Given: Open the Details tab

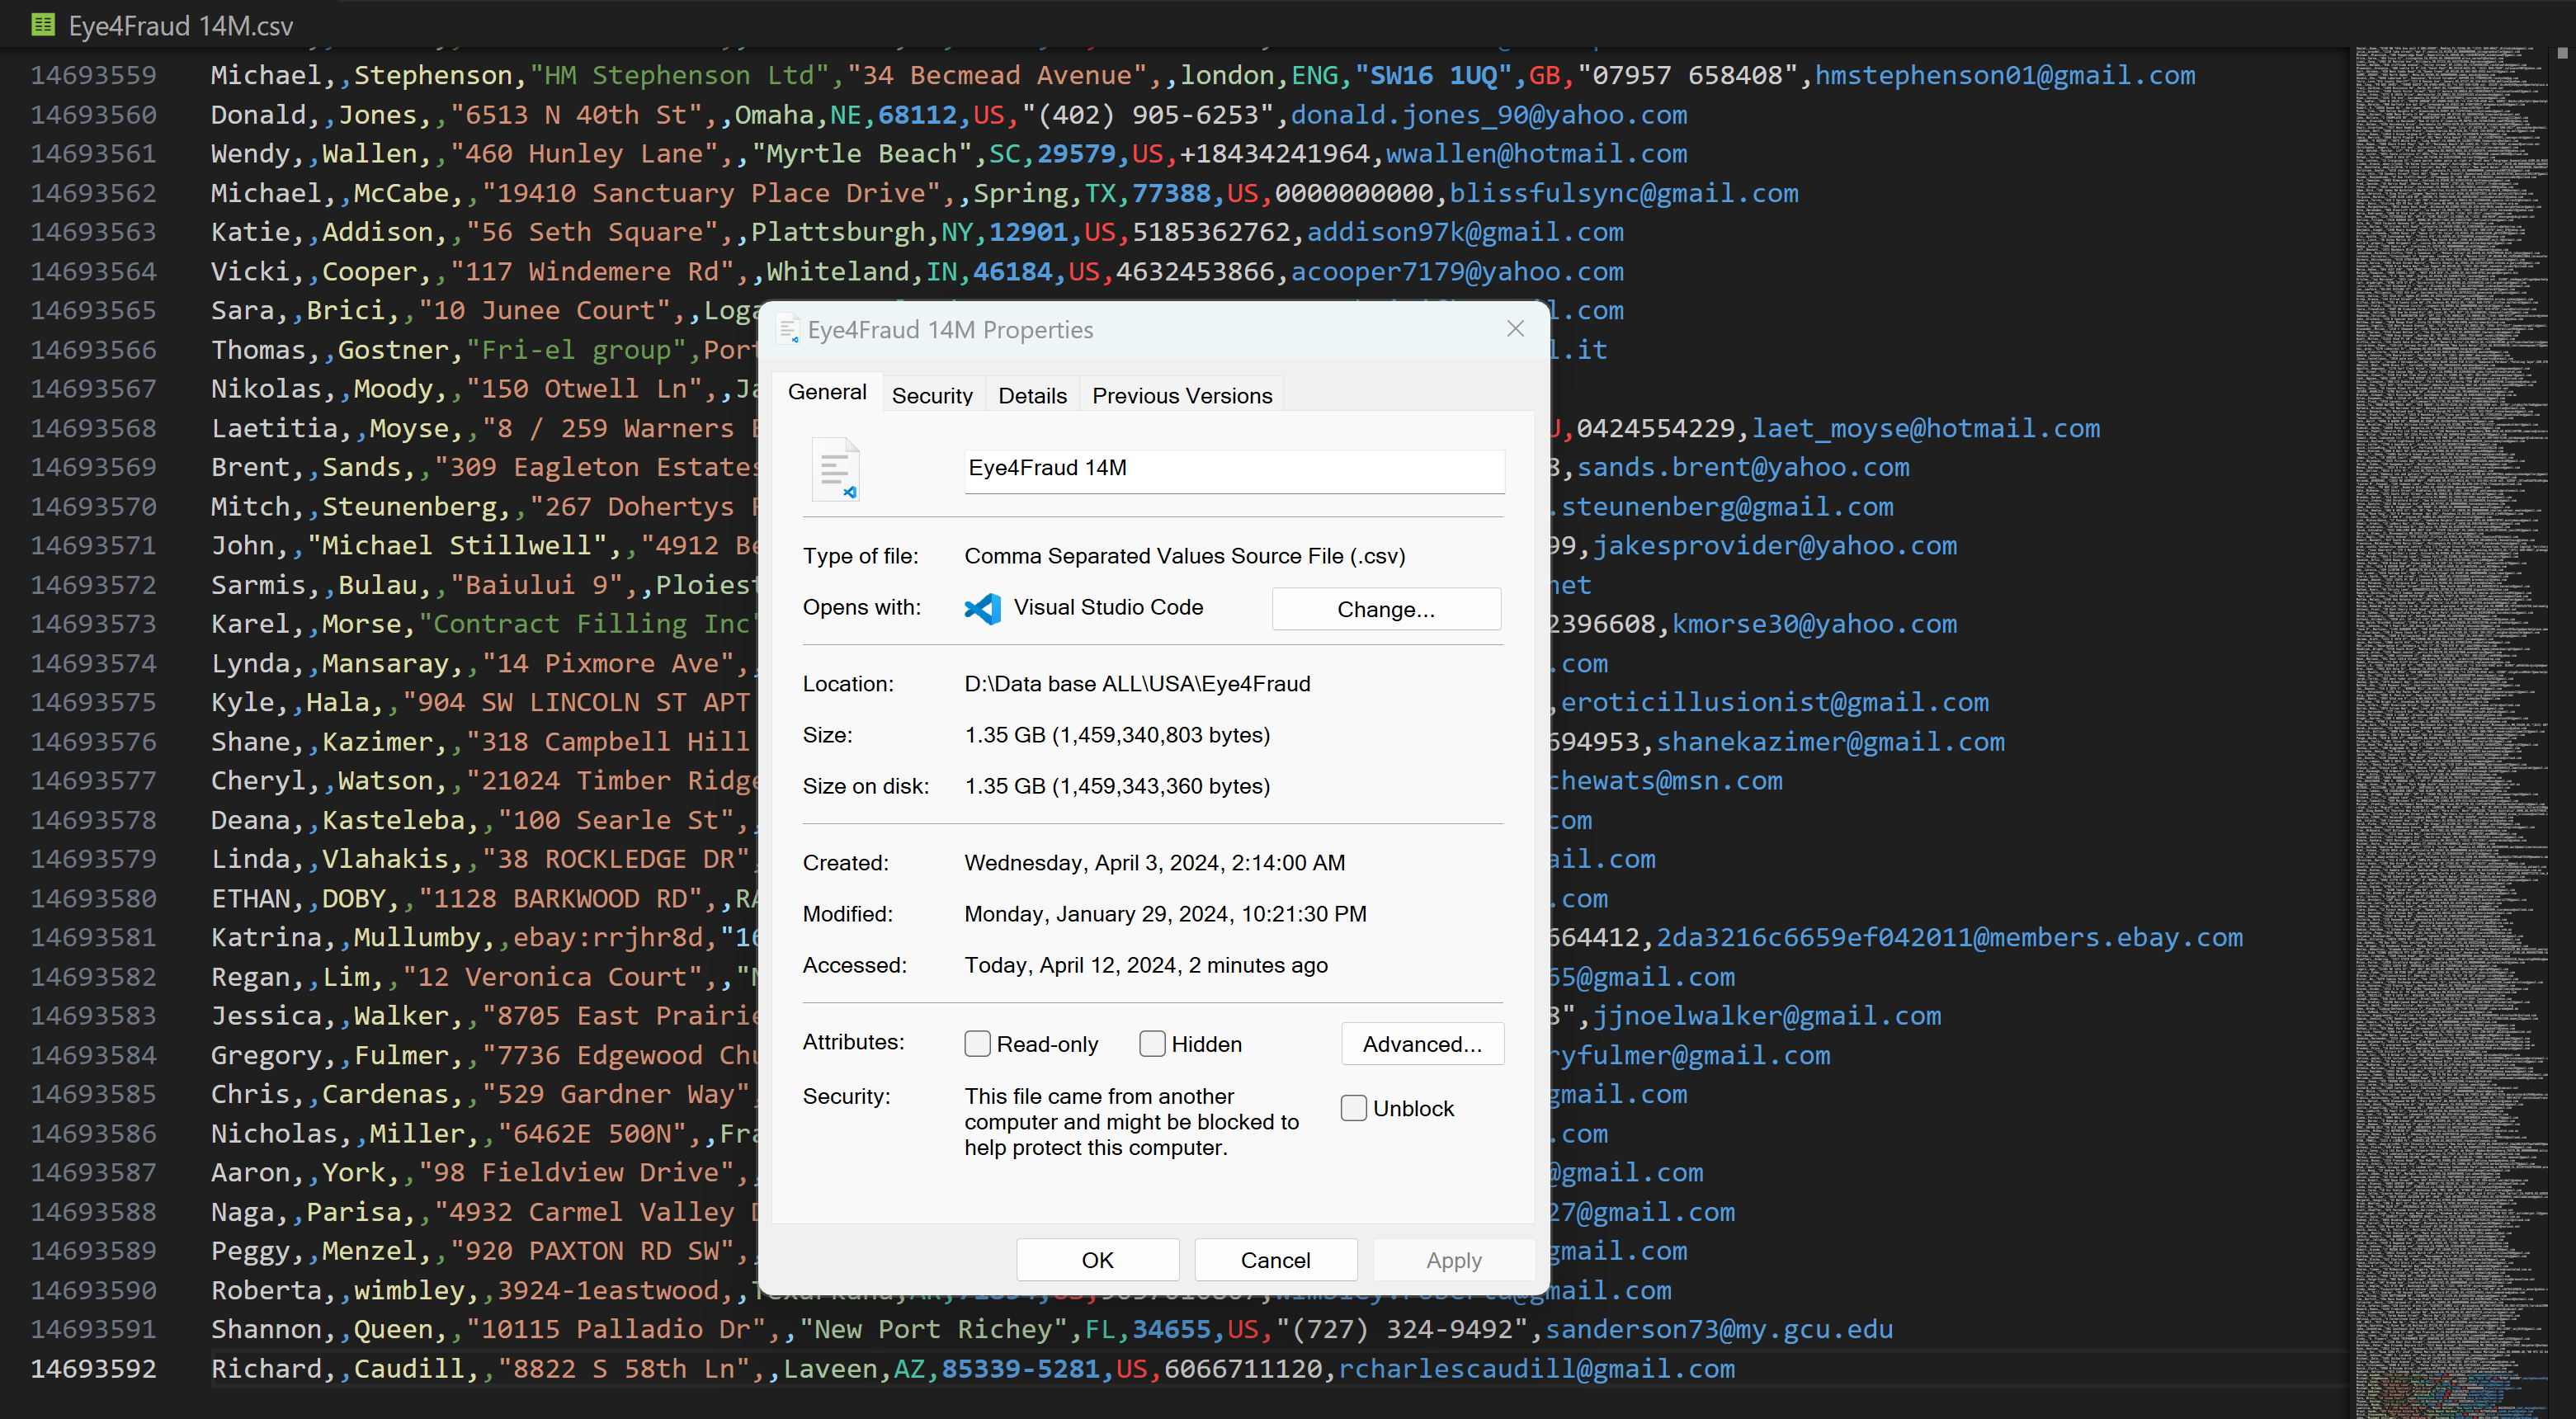Looking at the screenshot, I should (x=1032, y=395).
